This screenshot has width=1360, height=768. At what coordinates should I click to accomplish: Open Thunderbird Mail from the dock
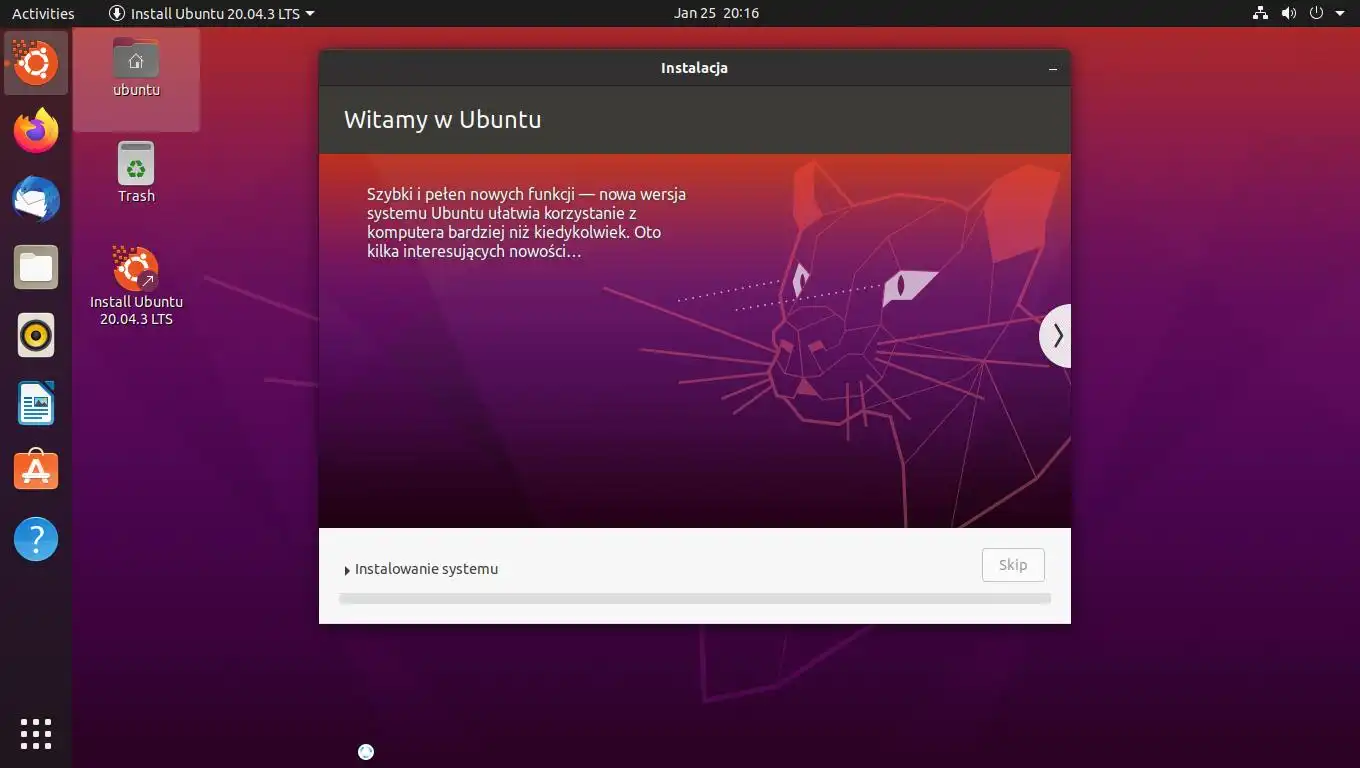pos(36,199)
